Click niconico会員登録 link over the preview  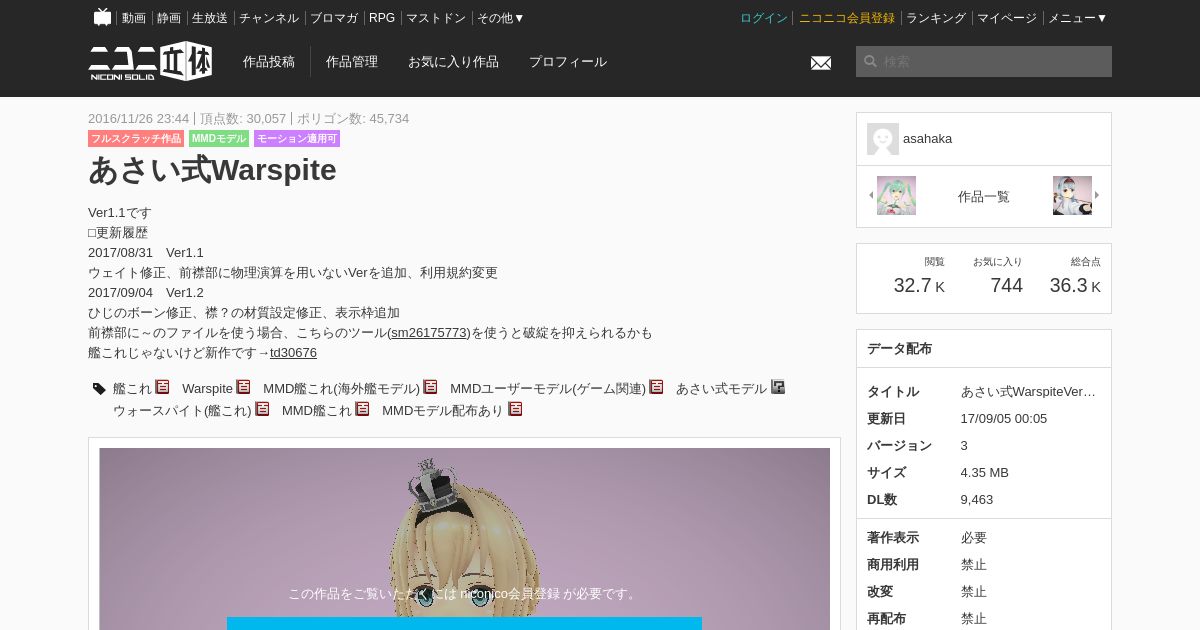(x=509, y=593)
